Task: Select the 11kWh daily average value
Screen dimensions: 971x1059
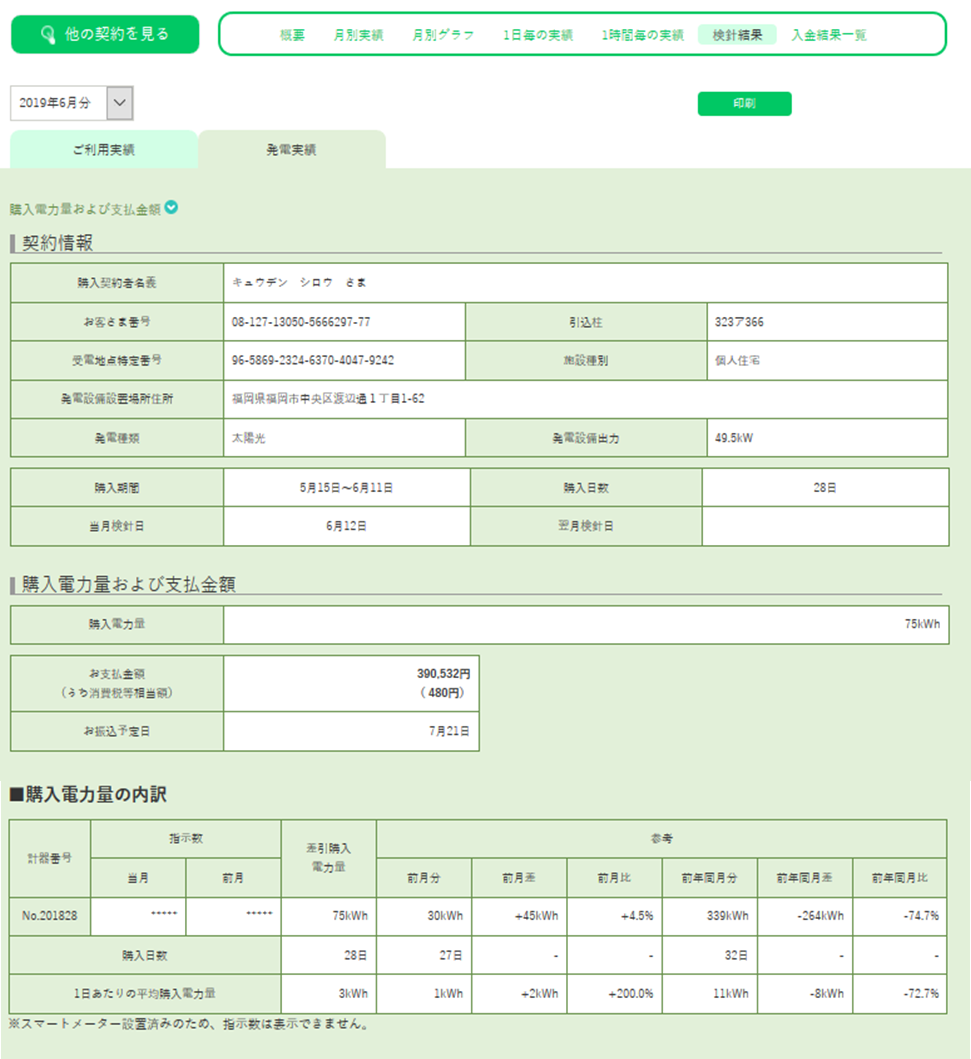Action: 731,994
